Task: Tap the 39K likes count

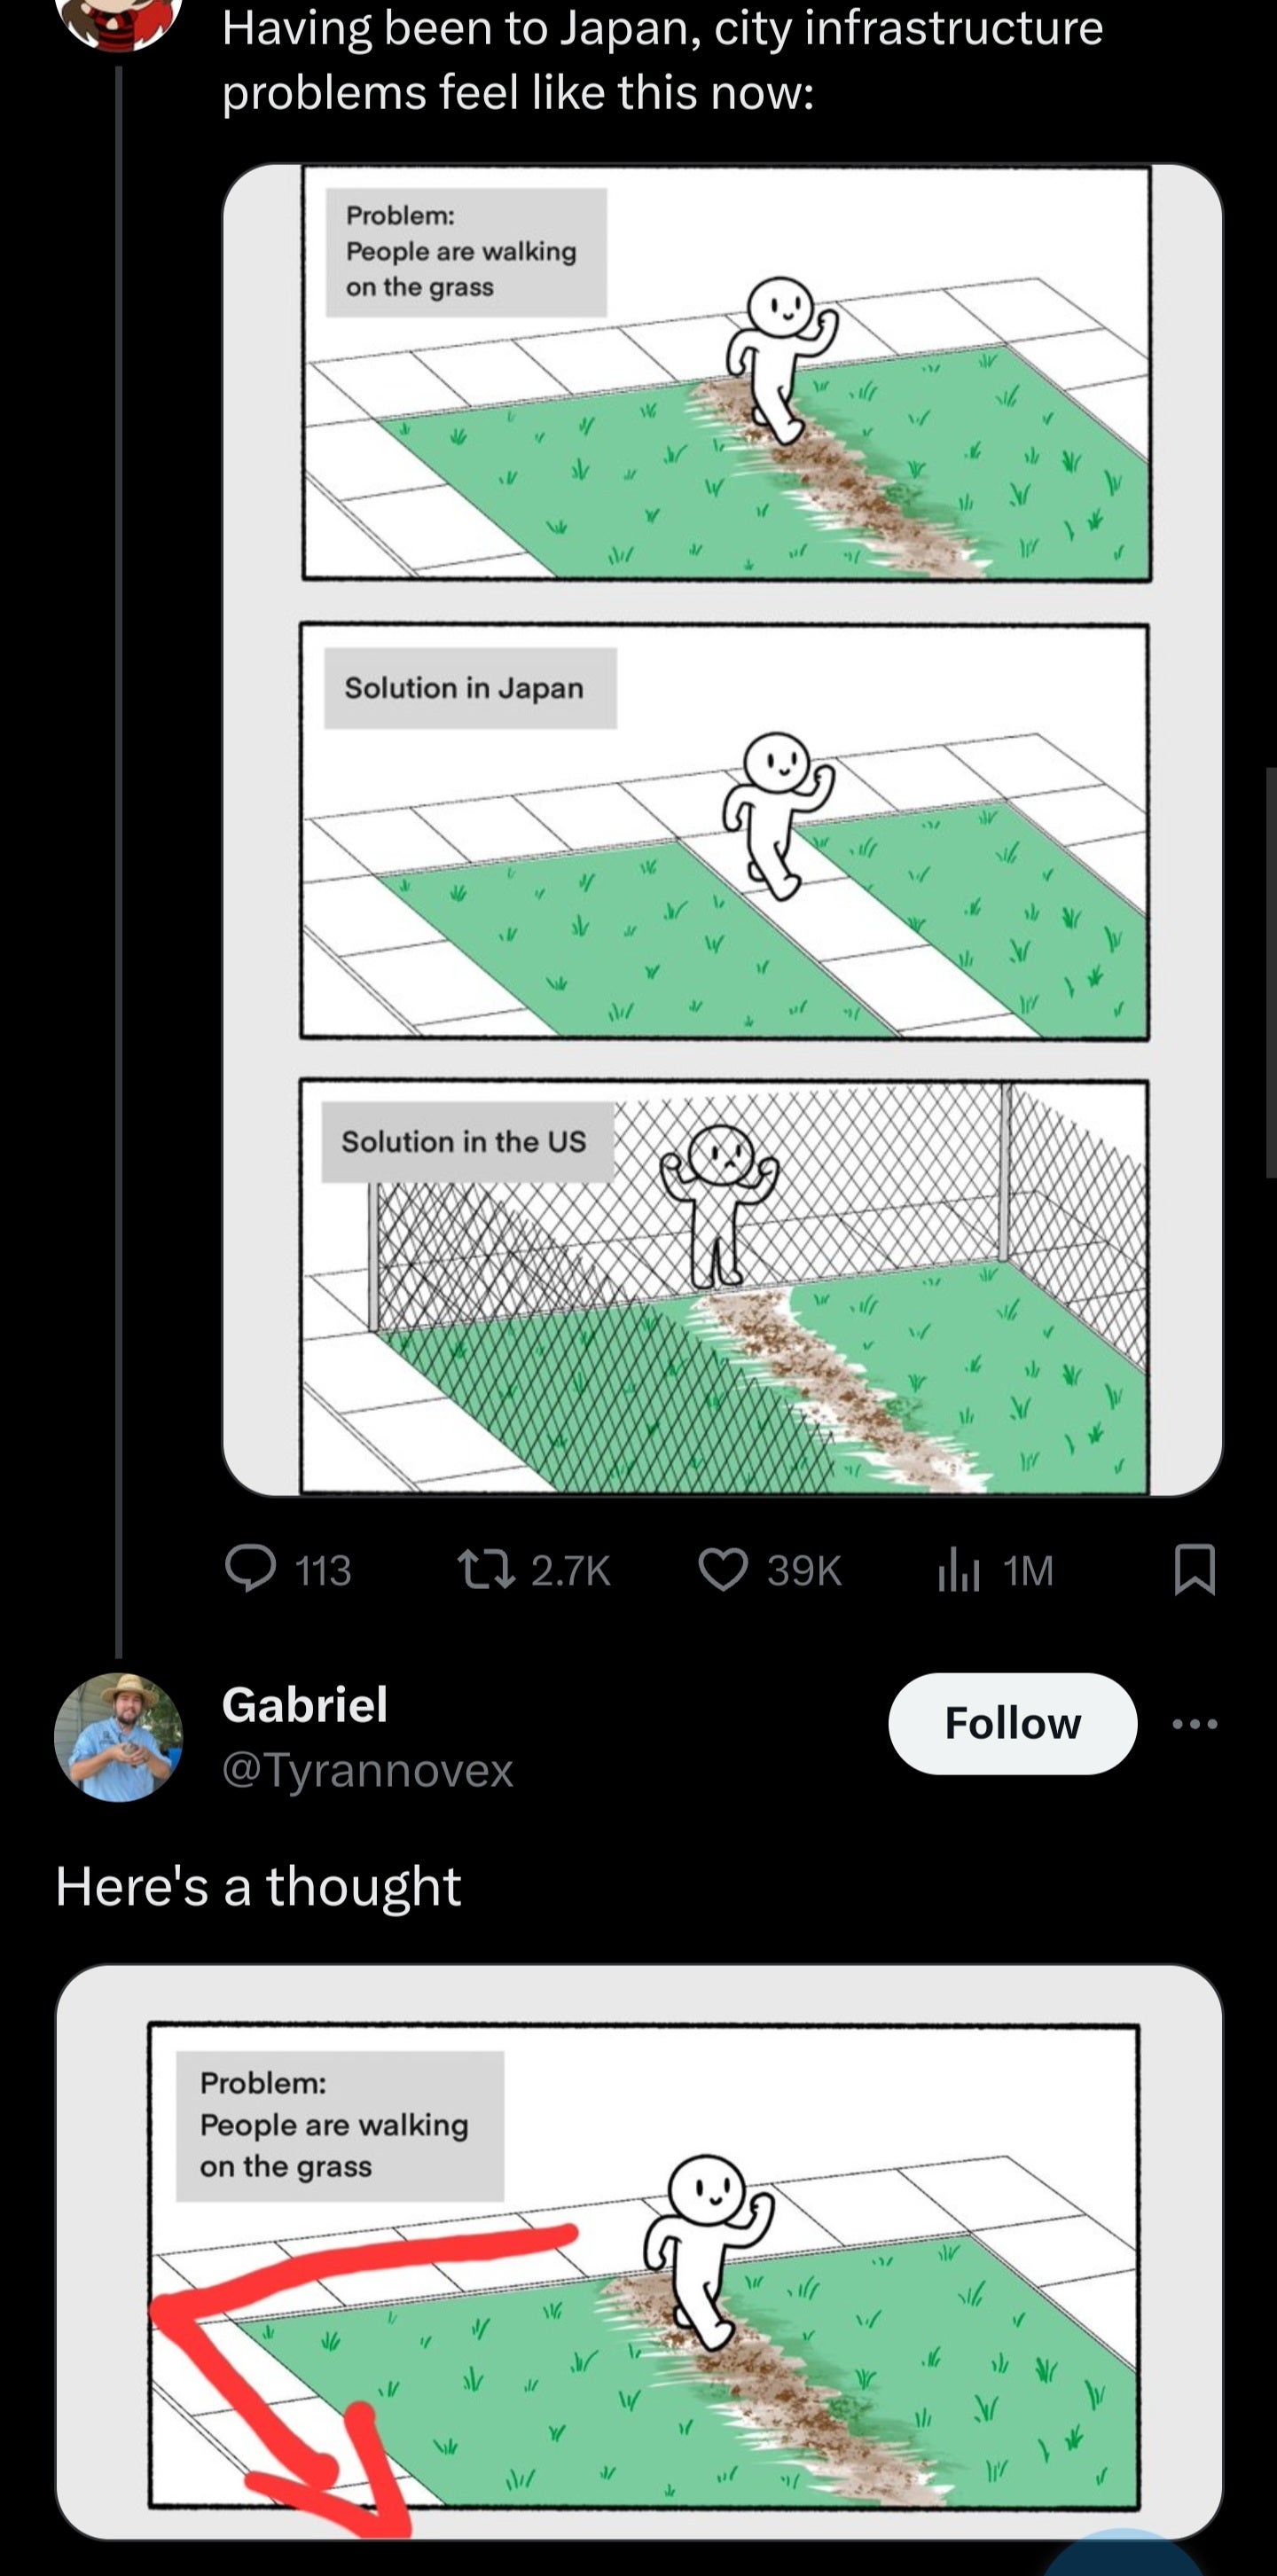Action: [804, 1570]
